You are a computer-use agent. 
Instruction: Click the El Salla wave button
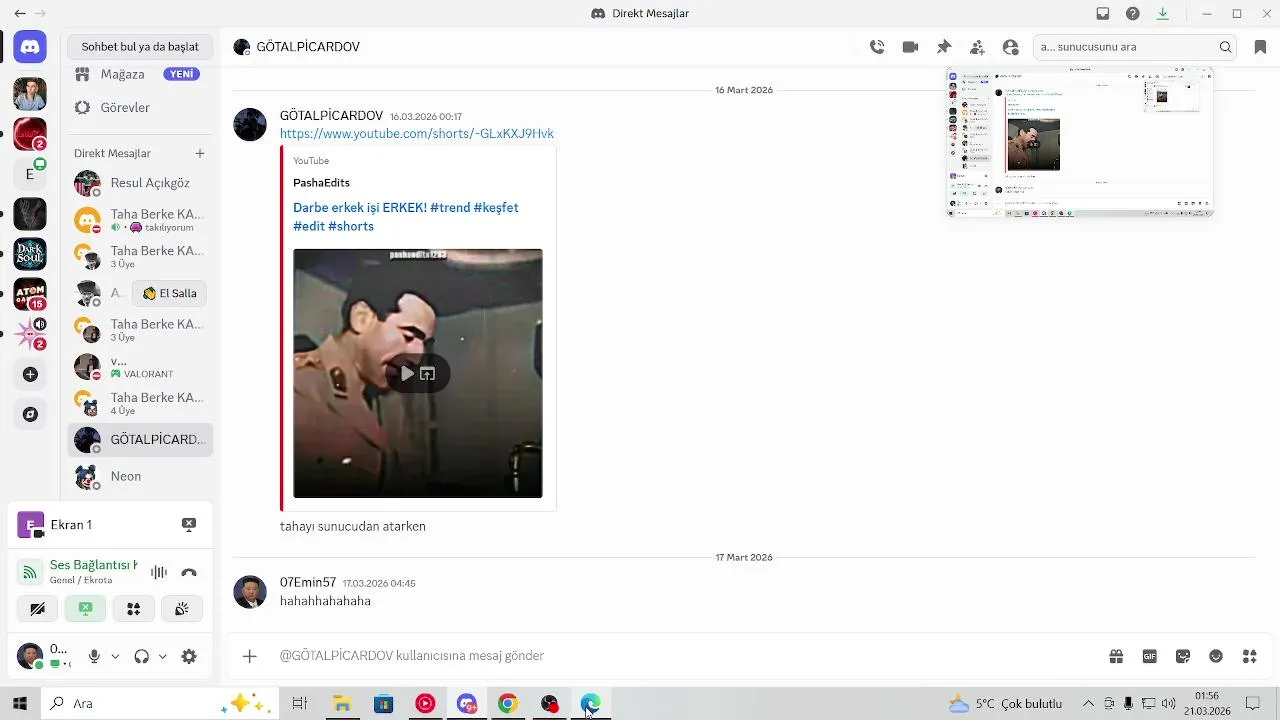coord(169,293)
